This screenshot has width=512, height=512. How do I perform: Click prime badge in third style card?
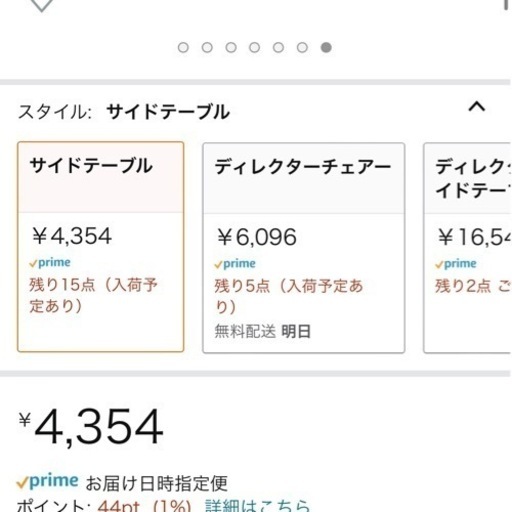click(456, 264)
